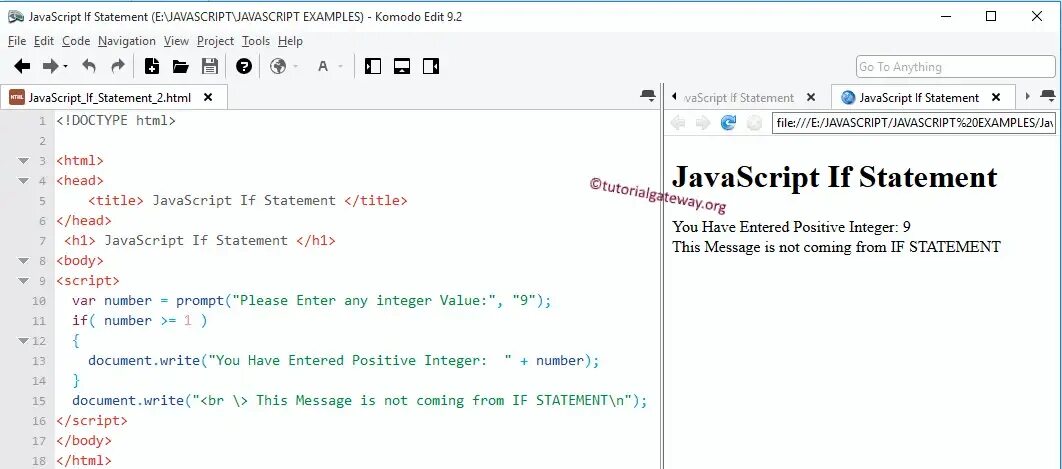Toggle the right side pane

point(431,66)
